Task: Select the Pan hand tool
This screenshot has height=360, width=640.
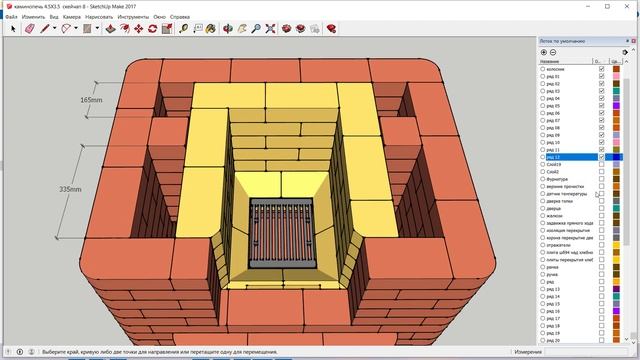Action: tap(242, 29)
